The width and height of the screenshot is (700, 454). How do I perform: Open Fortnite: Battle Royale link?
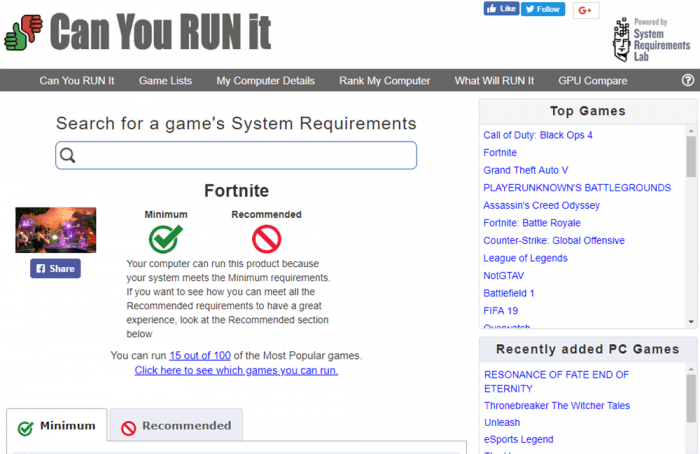[532, 223]
